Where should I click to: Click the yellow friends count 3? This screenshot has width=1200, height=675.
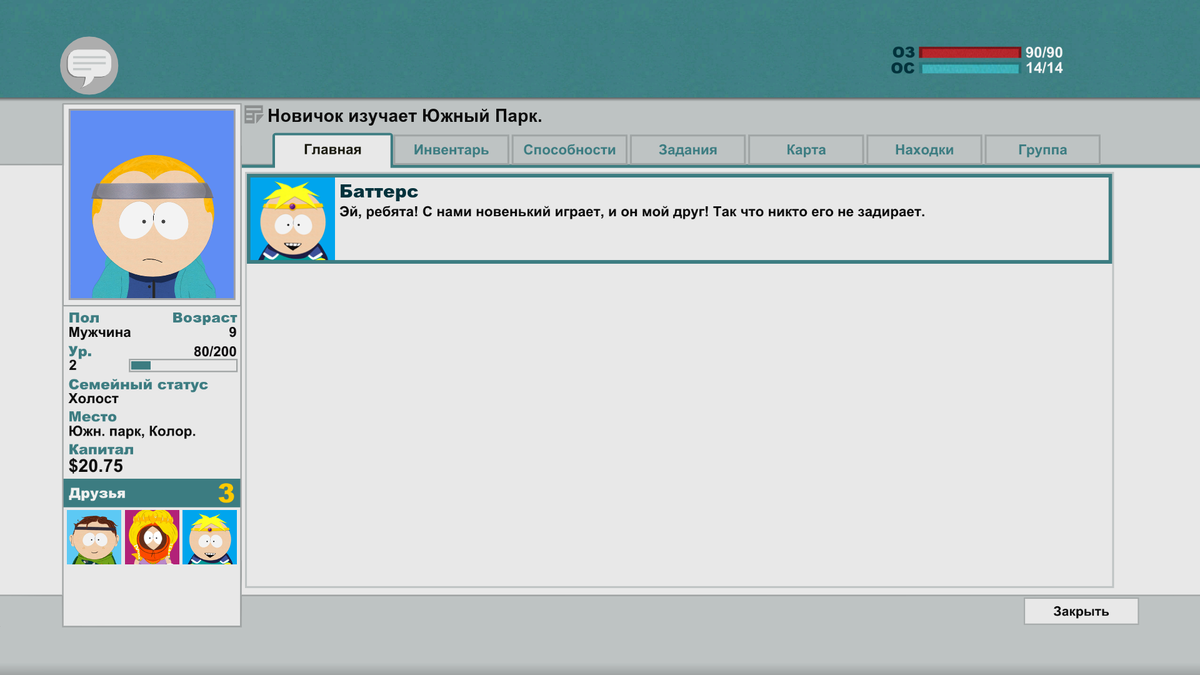click(x=226, y=493)
